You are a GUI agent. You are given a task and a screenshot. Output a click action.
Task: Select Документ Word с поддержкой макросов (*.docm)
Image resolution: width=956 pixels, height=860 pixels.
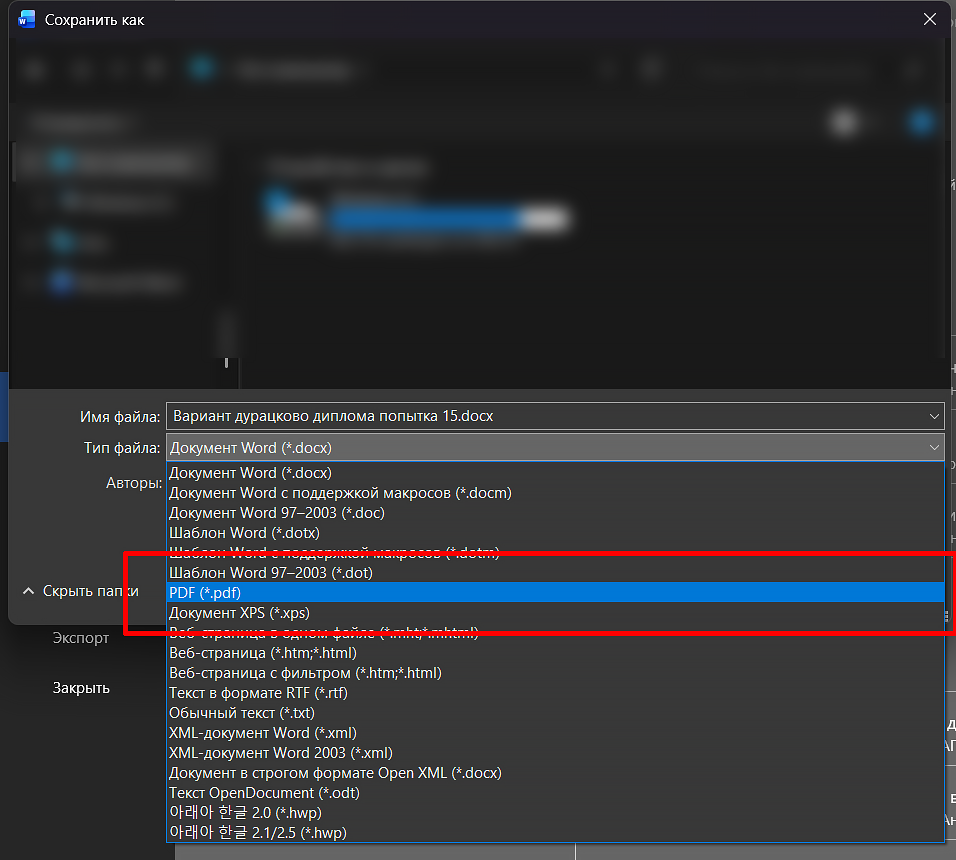(340, 493)
